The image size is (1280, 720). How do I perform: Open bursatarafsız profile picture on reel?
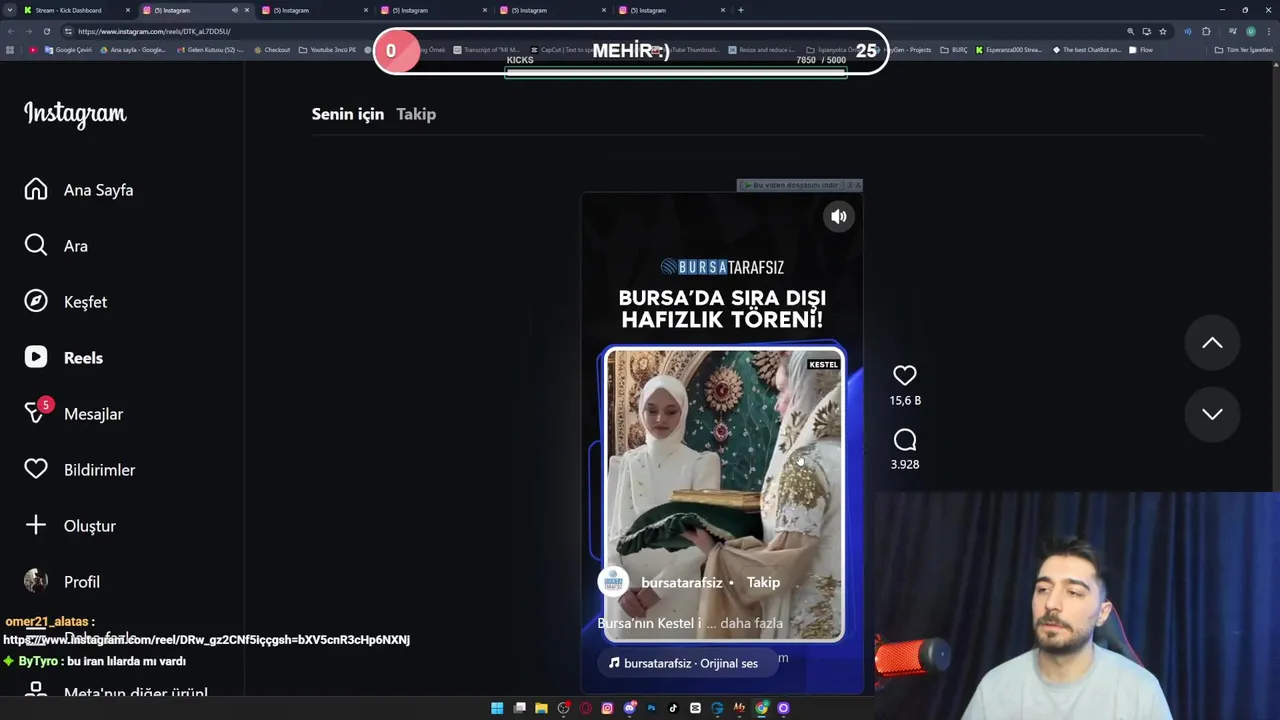(613, 582)
